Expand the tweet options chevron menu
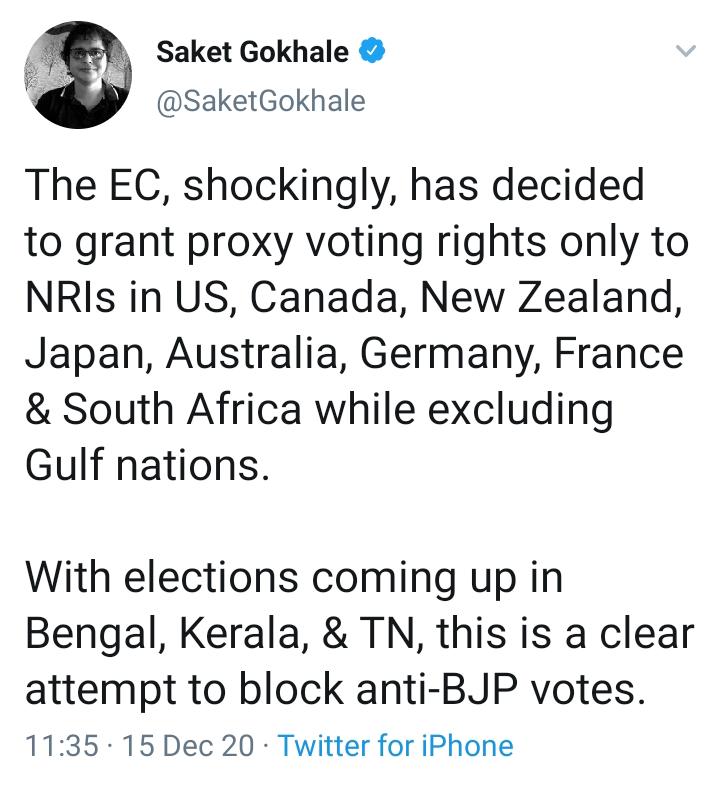This screenshot has height=789, width=720. 685,51
